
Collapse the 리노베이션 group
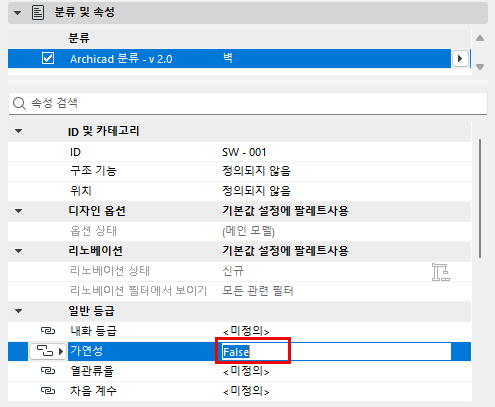[19, 251]
